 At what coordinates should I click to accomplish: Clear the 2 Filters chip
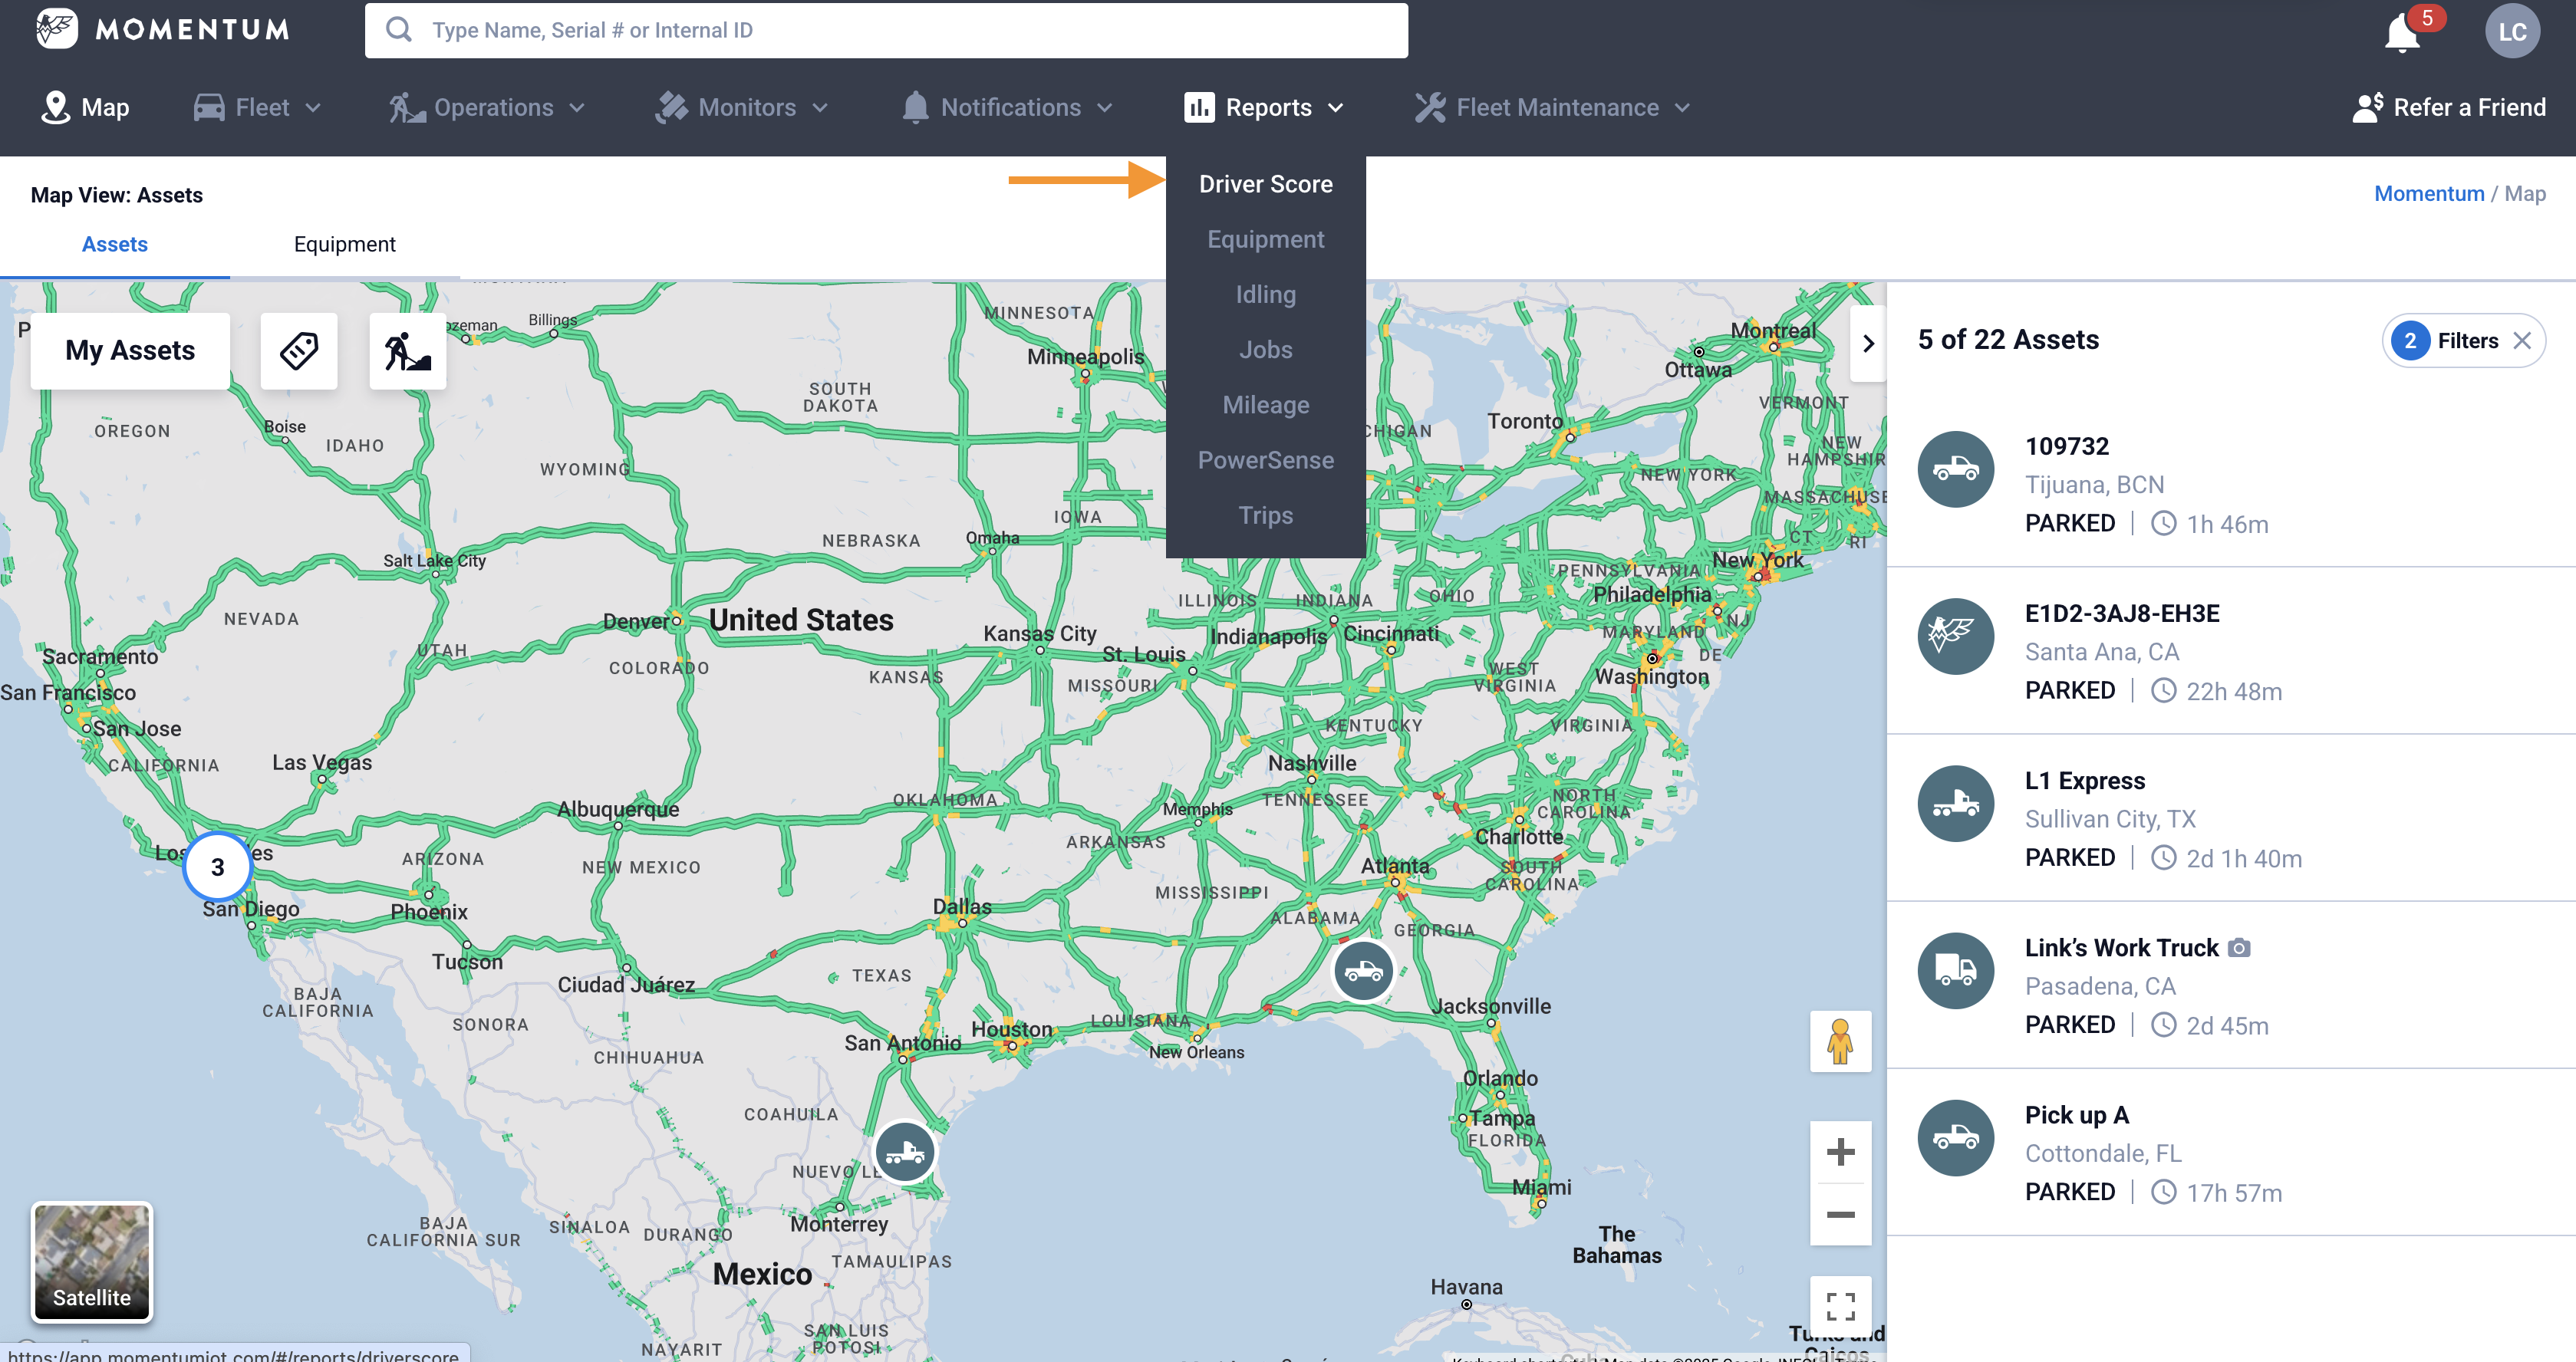[x=2522, y=341]
